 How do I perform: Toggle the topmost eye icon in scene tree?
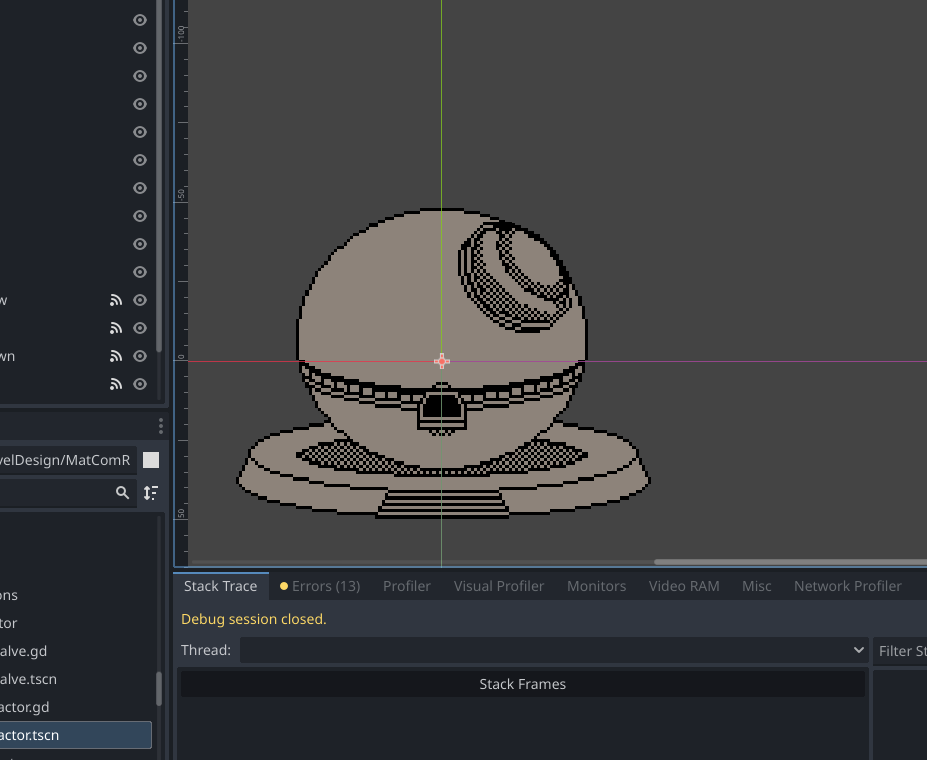click(140, 20)
